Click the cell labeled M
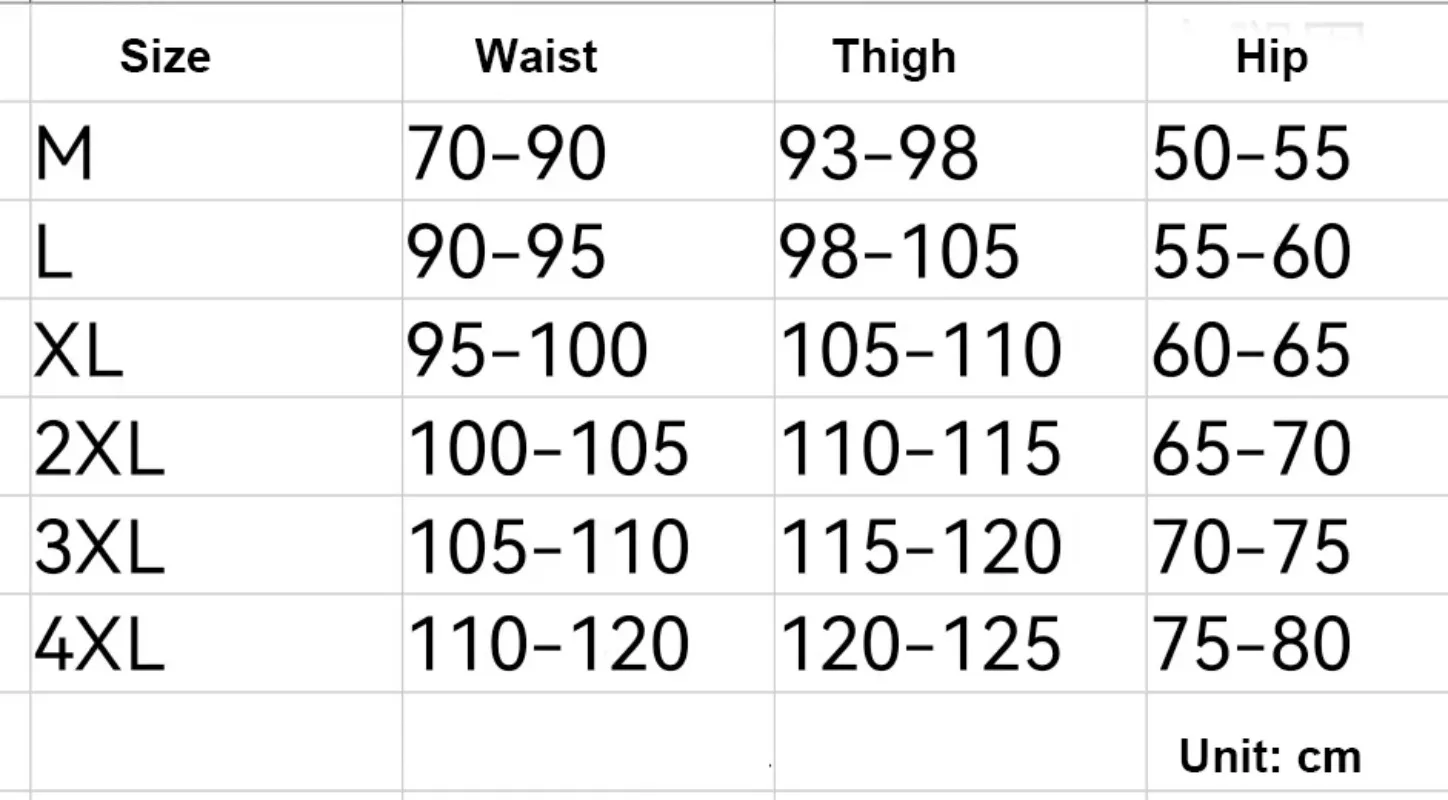The image size is (1448, 800). 216,151
